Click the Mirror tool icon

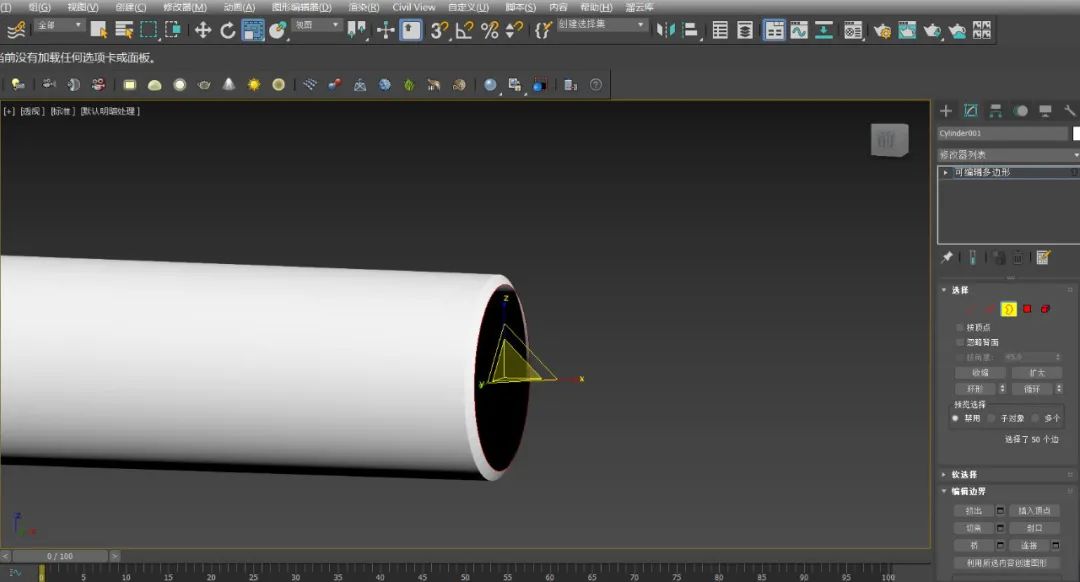coord(665,30)
